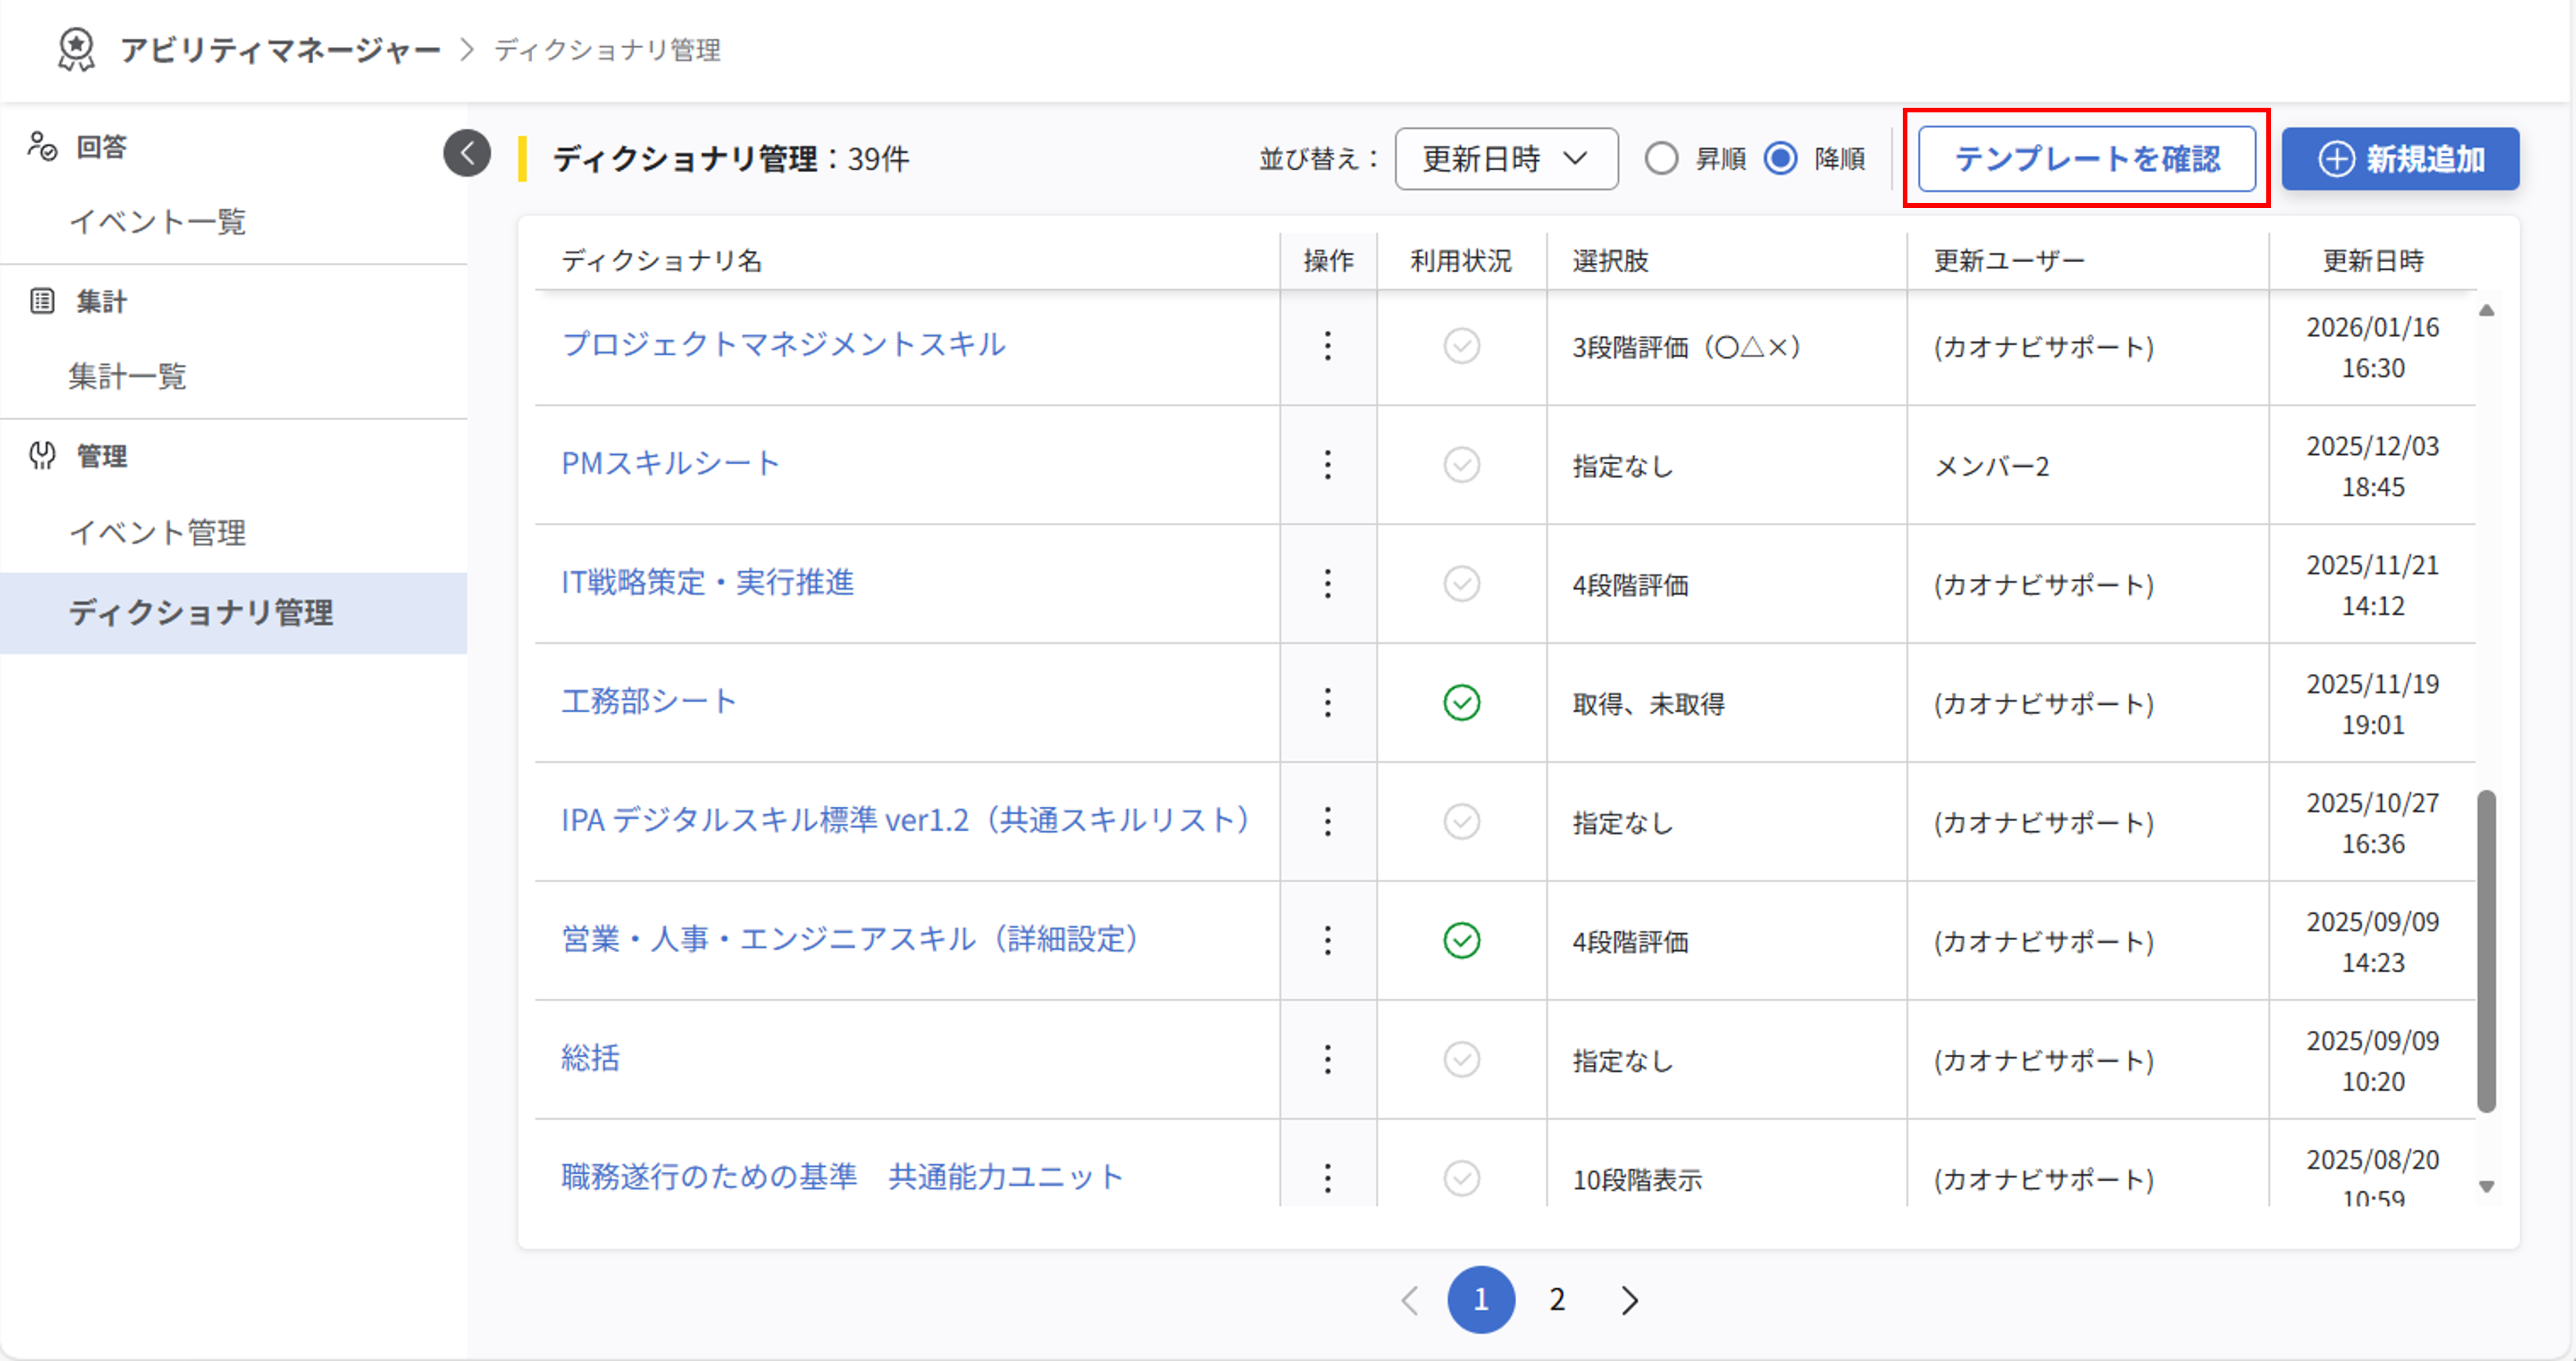The width and height of the screenshot is (2576, 1361).
Task: Open the PMスキルシート dictionary link
Action: (x=671, y=463)
